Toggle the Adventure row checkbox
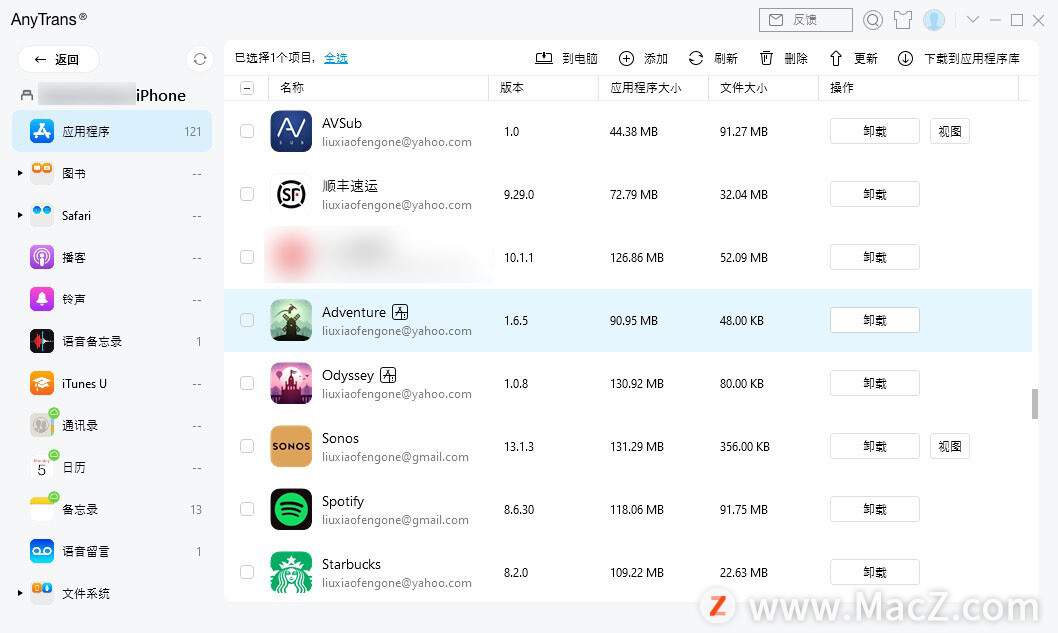The height and width of the screenshot is (633, 1058). (x=247, y=320)
